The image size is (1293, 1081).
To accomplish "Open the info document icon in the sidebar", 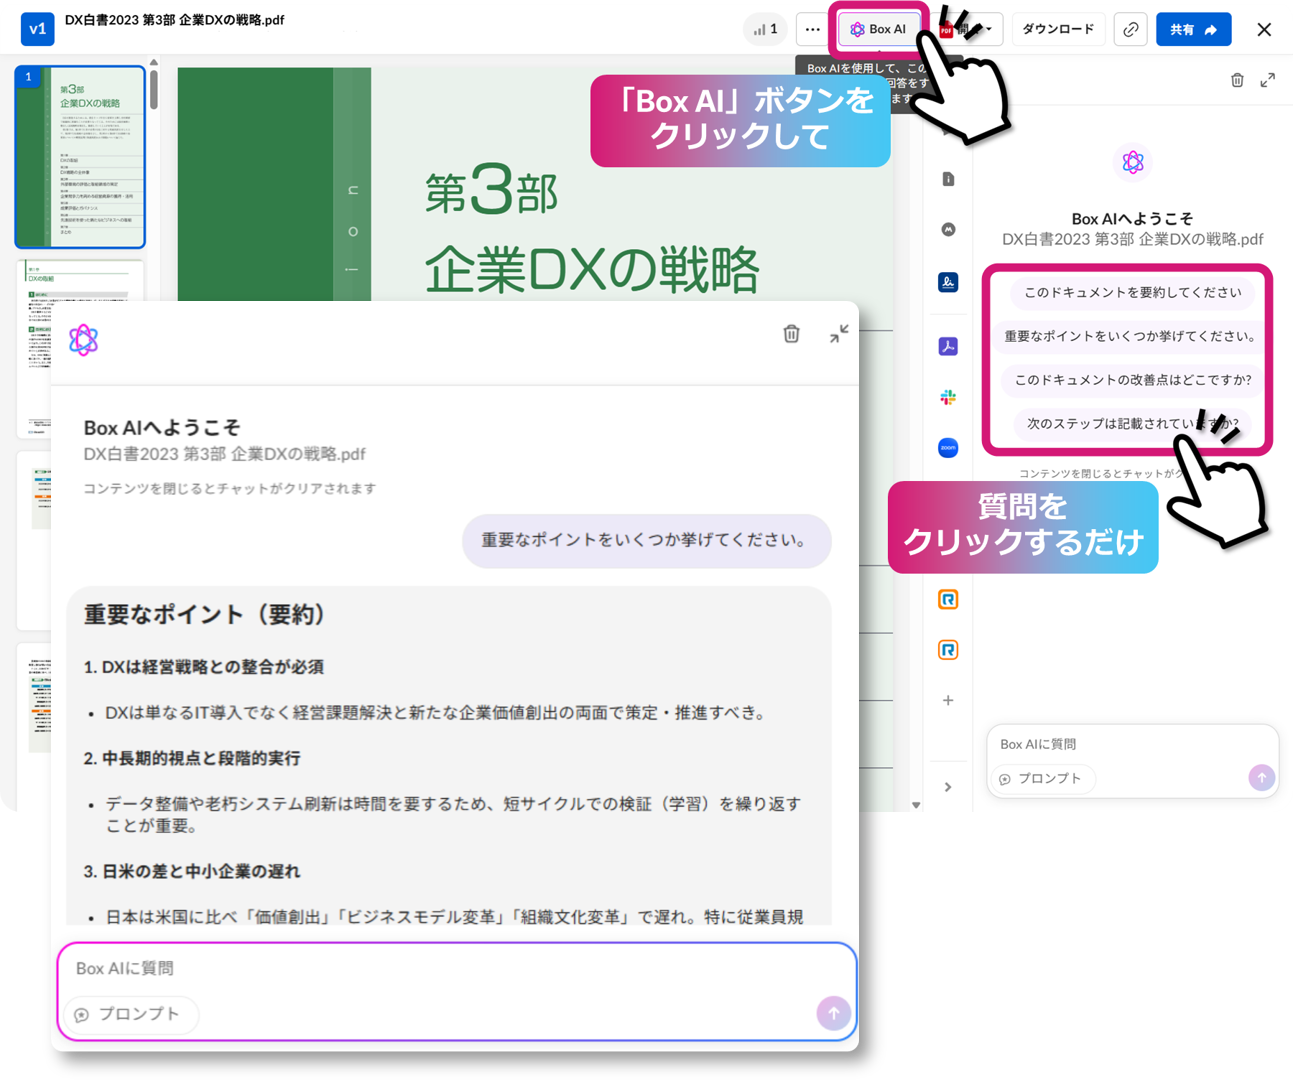I will pyautogui.click(x=948, y=178).
